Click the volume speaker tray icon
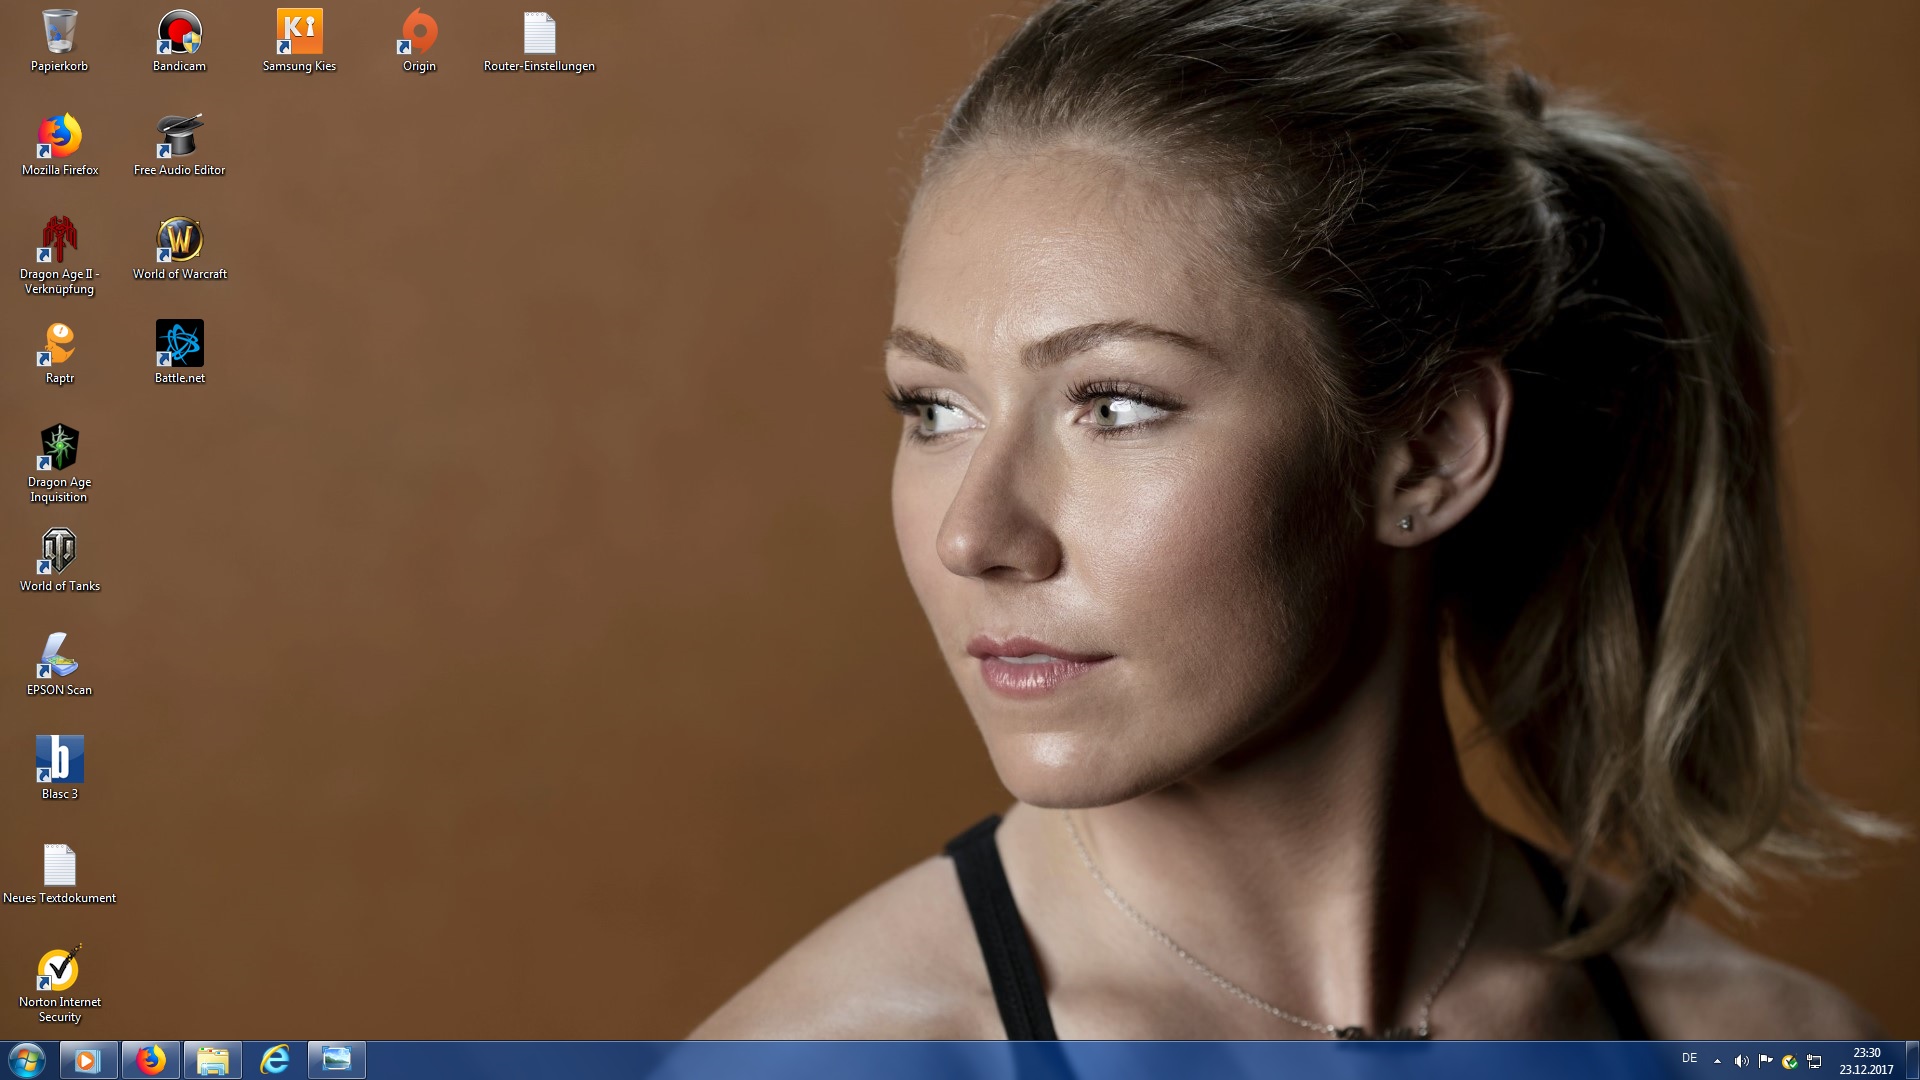 (1741, 1061)
